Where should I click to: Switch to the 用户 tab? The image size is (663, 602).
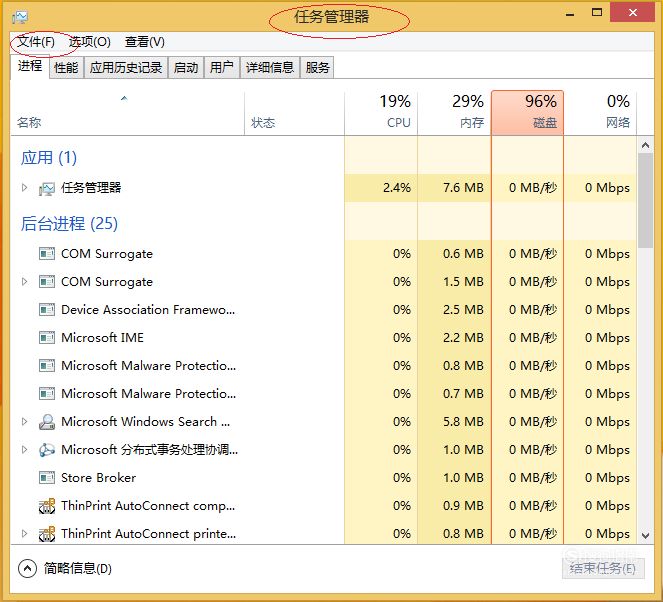pyautogui.click(x=222, y=68)
